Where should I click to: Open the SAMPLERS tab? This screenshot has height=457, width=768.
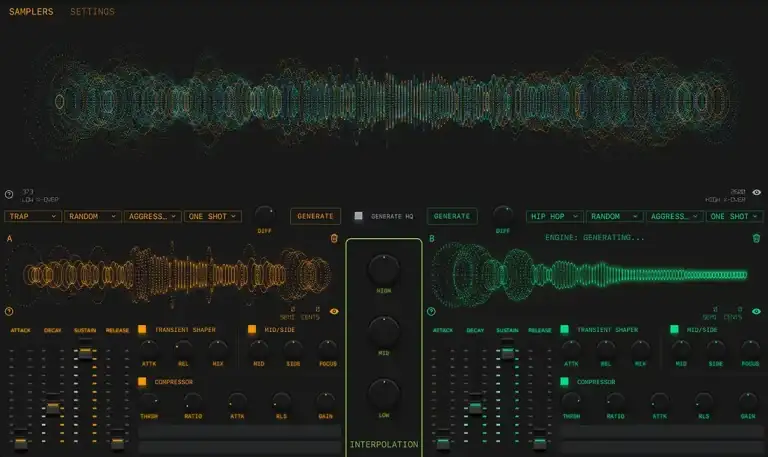[x=31, y=11]
